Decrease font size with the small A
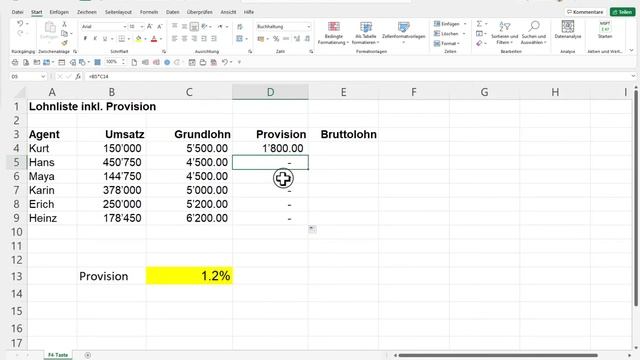 tap(160, 27)
